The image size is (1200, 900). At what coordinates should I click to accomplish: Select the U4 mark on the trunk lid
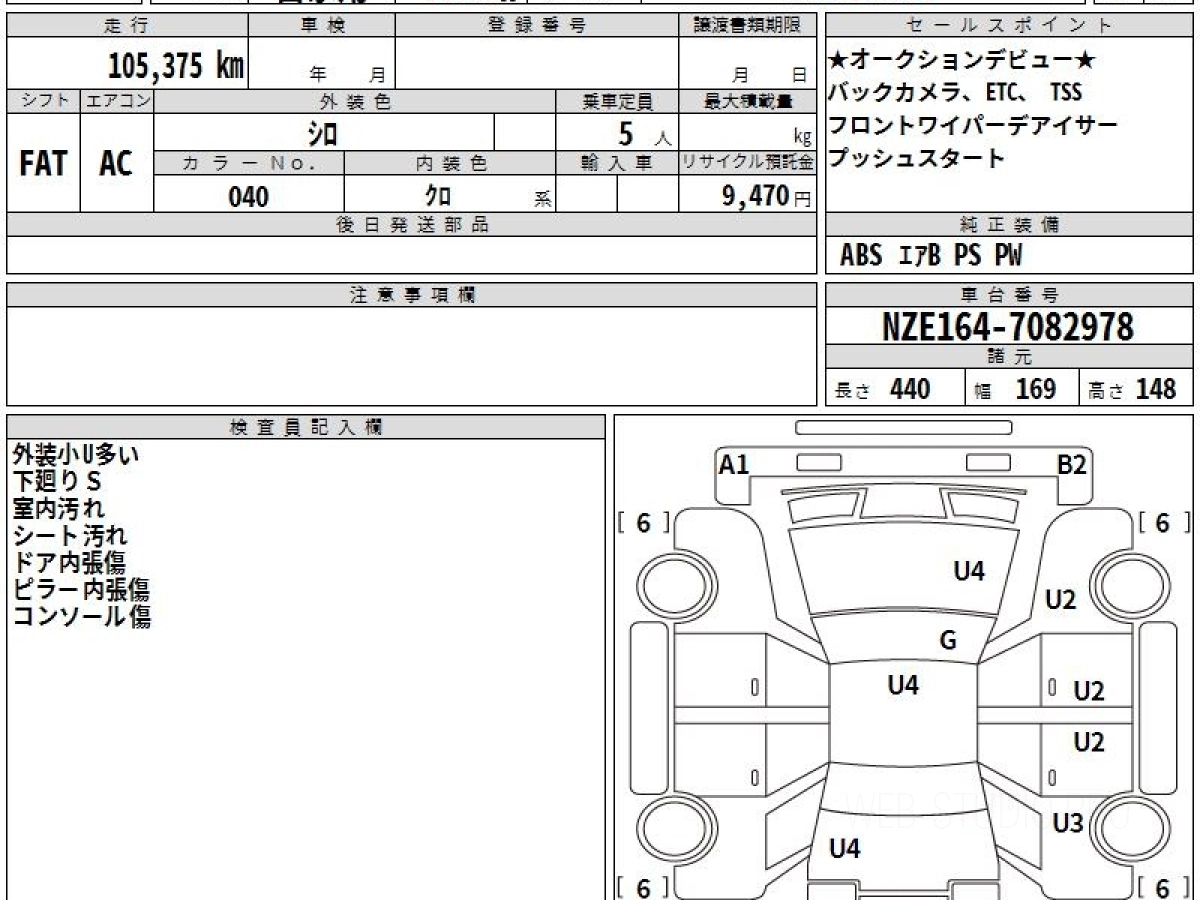(845, 849)
